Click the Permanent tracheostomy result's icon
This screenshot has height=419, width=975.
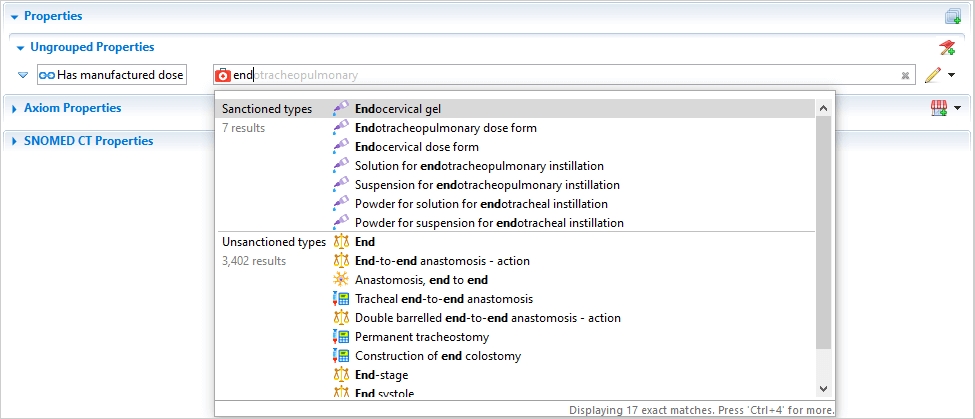(x=341, y=337)
